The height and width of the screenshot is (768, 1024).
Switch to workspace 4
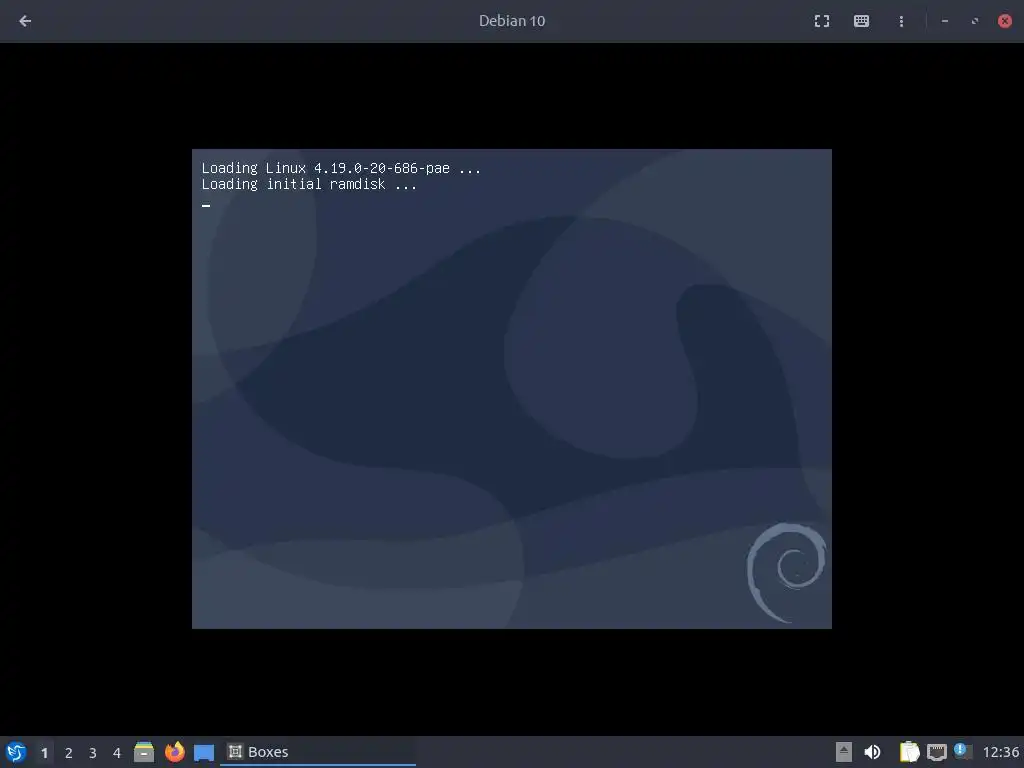(x=117, y=753)
